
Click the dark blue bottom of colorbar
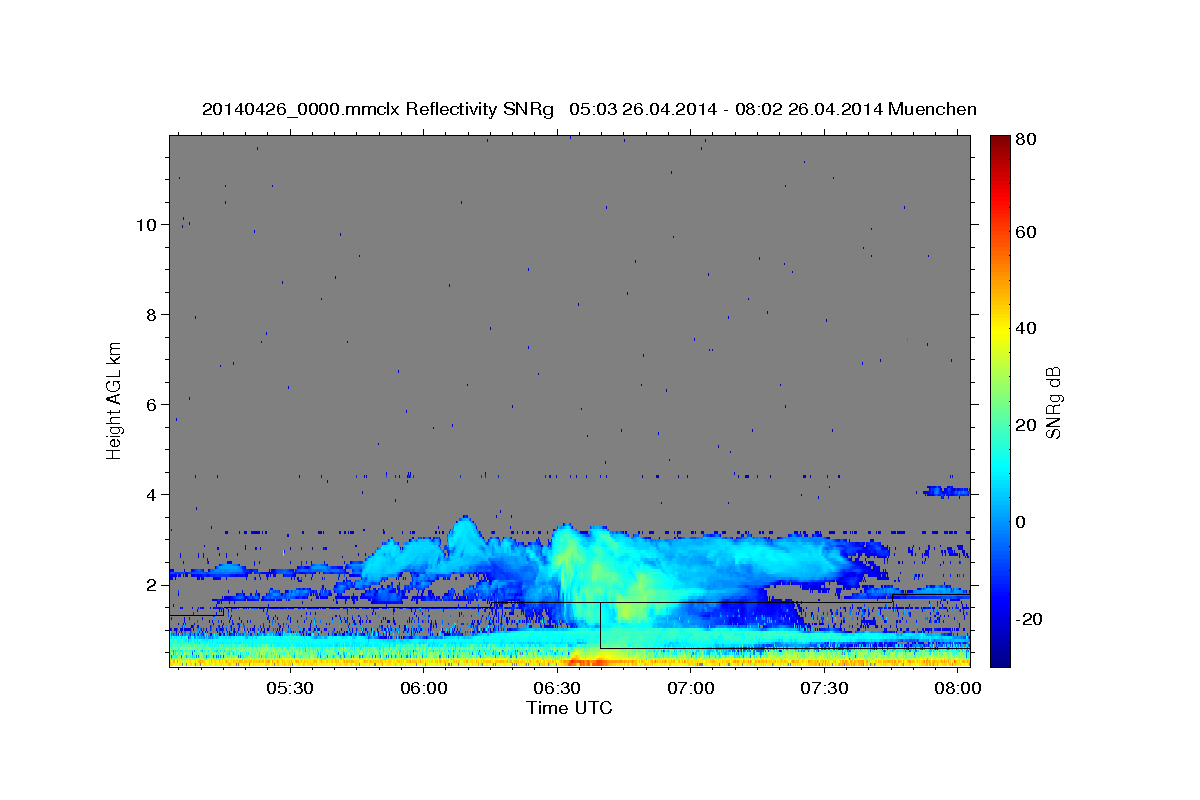(x=999, y=658)
